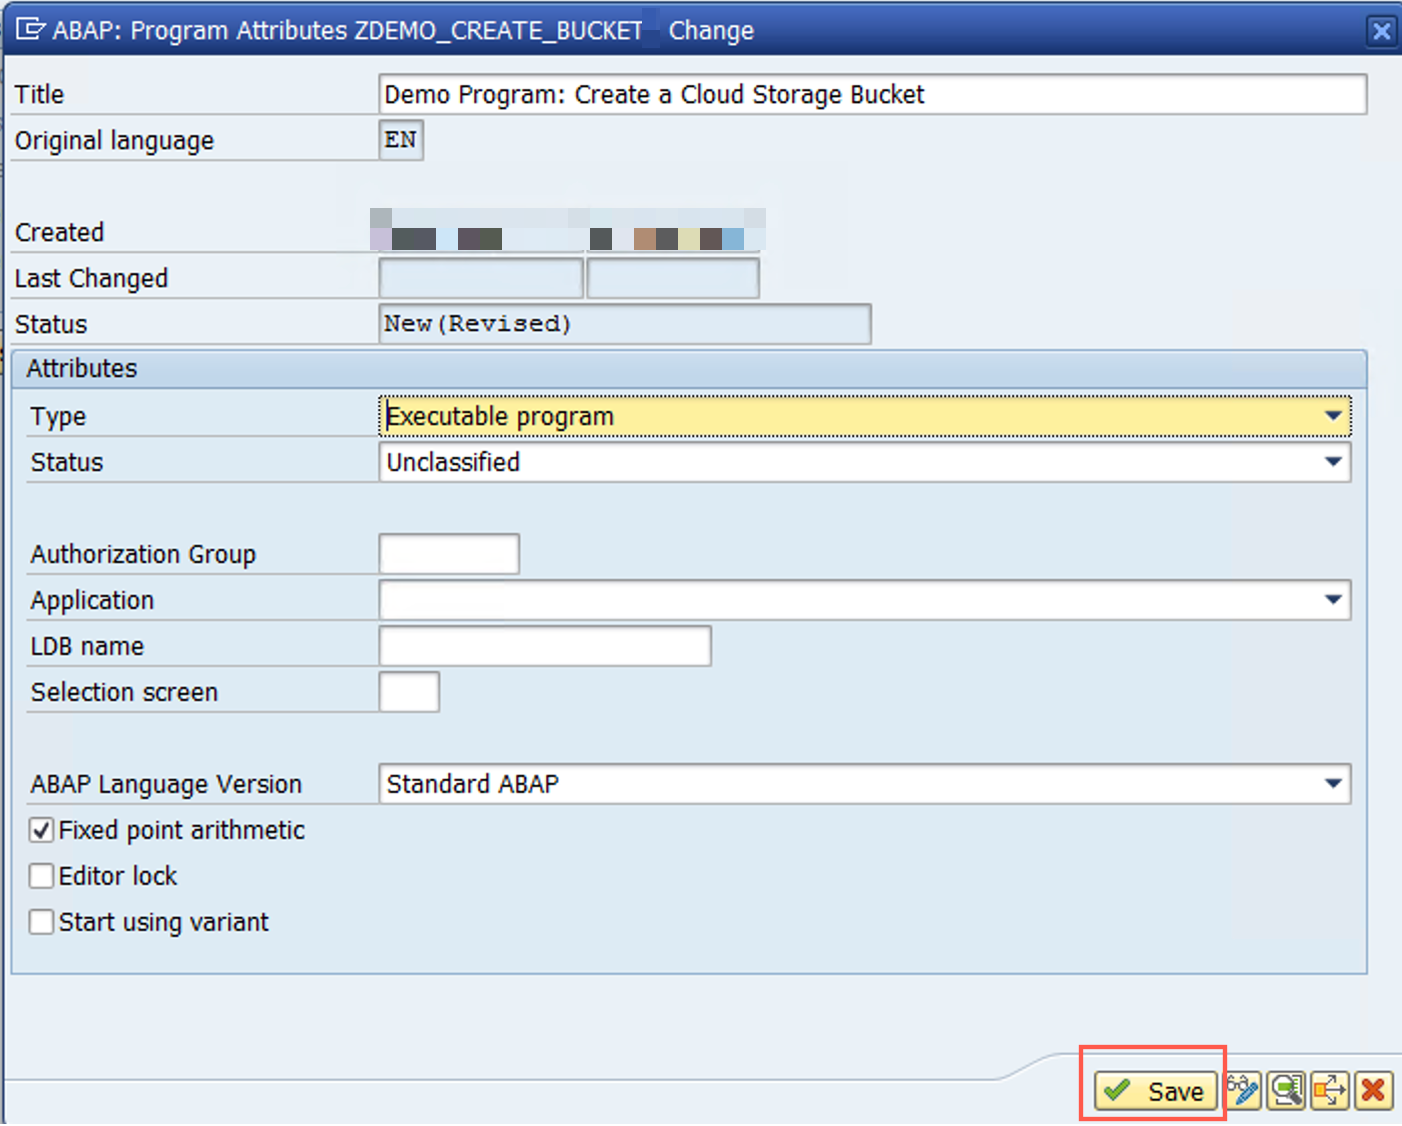This screenshot has height=1126, width=1402.
Task: Click the Display/Change glasses-and-pencil icon
Action: 1243,1091
